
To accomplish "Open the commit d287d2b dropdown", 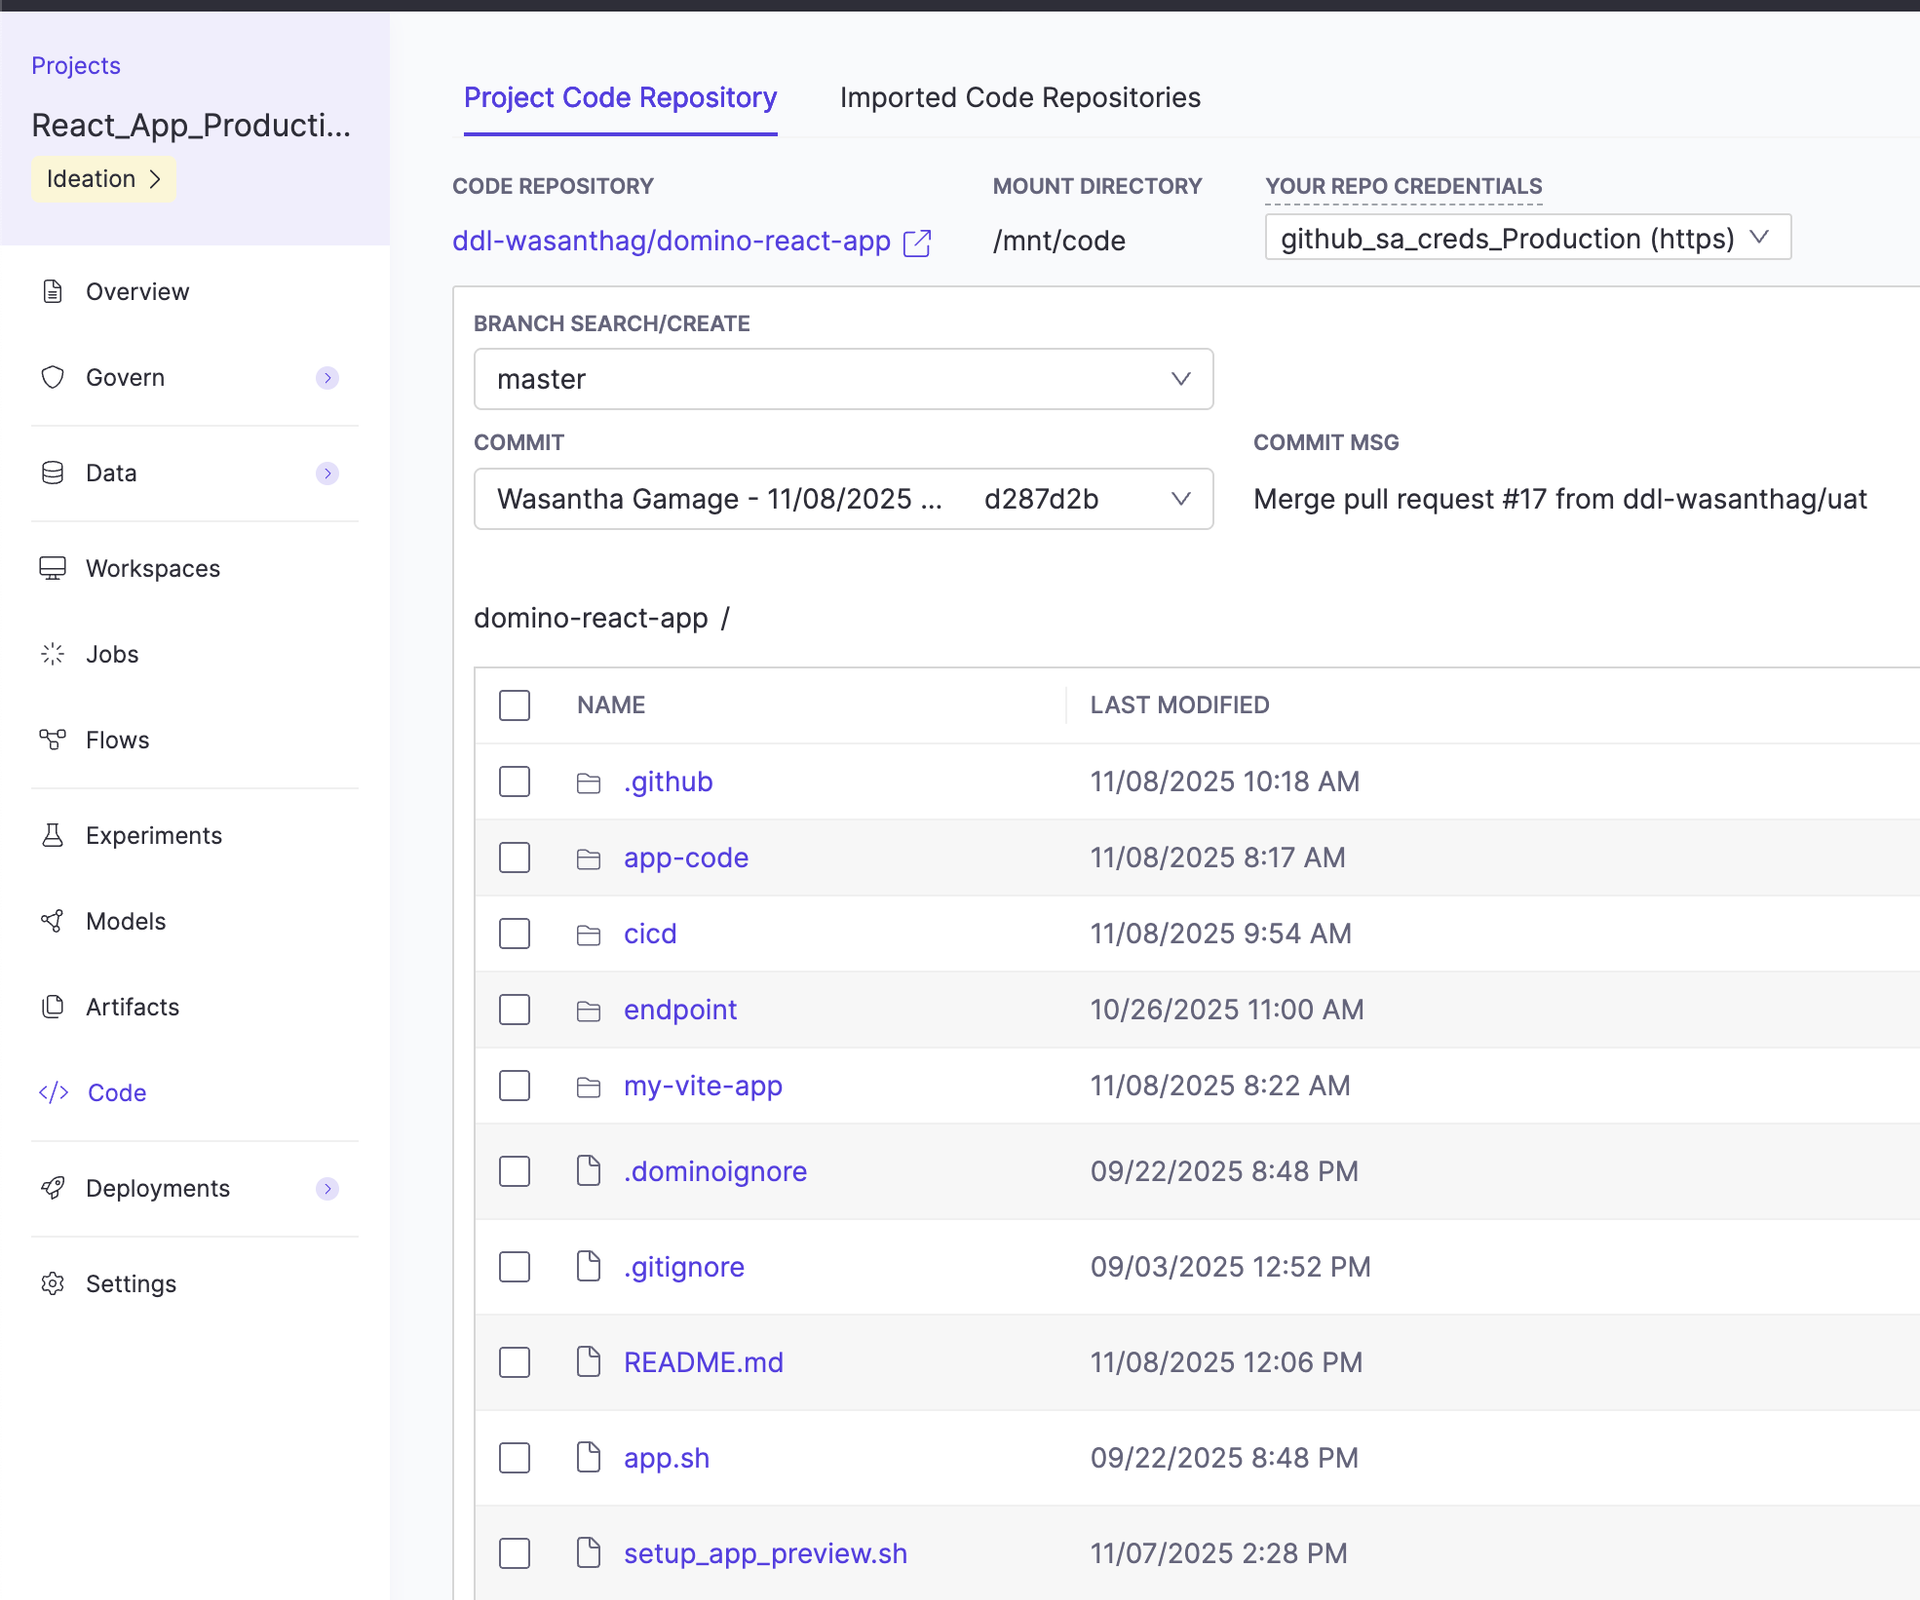I will click(844, 499).
